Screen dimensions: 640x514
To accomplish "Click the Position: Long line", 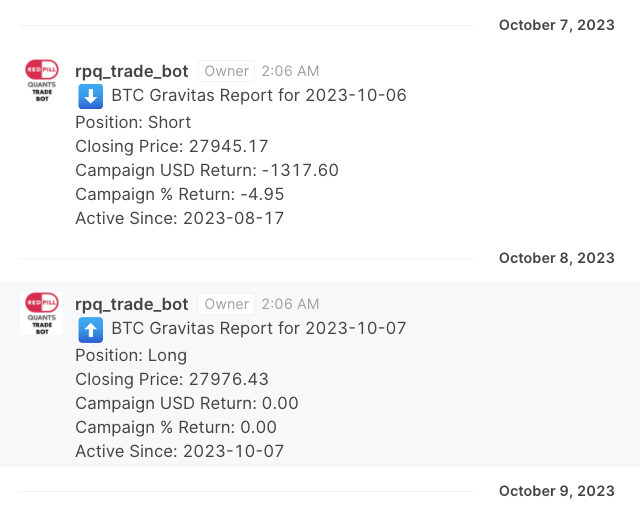I will click(x=131, y=355).
